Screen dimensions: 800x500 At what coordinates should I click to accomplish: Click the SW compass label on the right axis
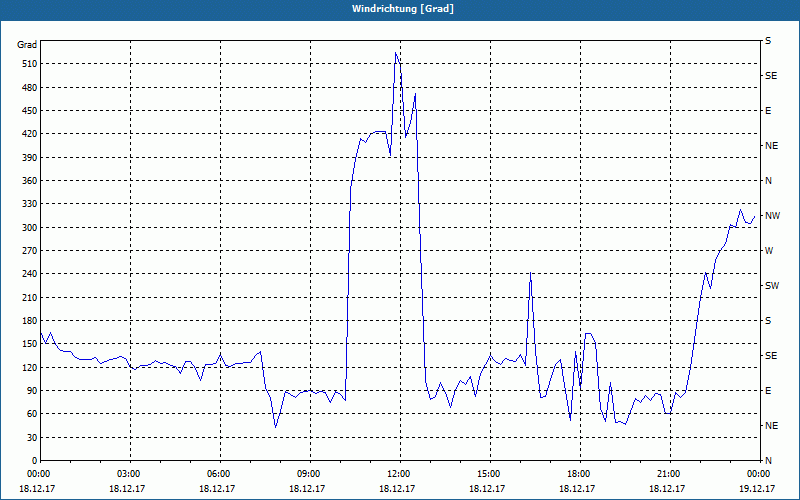[x=772, y=286]
